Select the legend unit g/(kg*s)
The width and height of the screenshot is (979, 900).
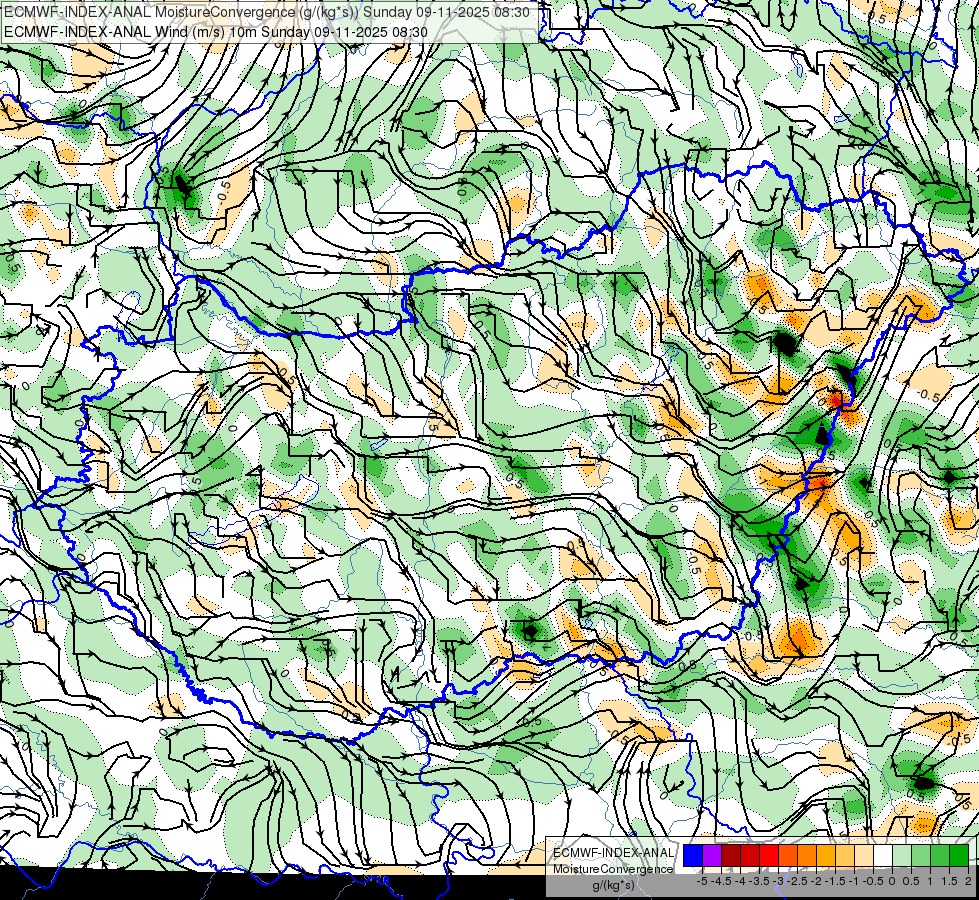point(613,885)
